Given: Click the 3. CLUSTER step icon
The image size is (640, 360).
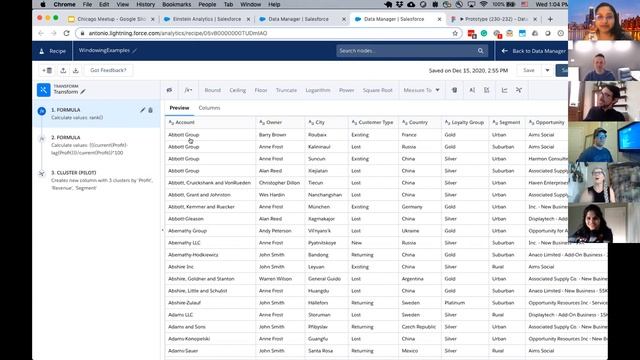Looking at the screenshot, I should (x=42, y=173).
